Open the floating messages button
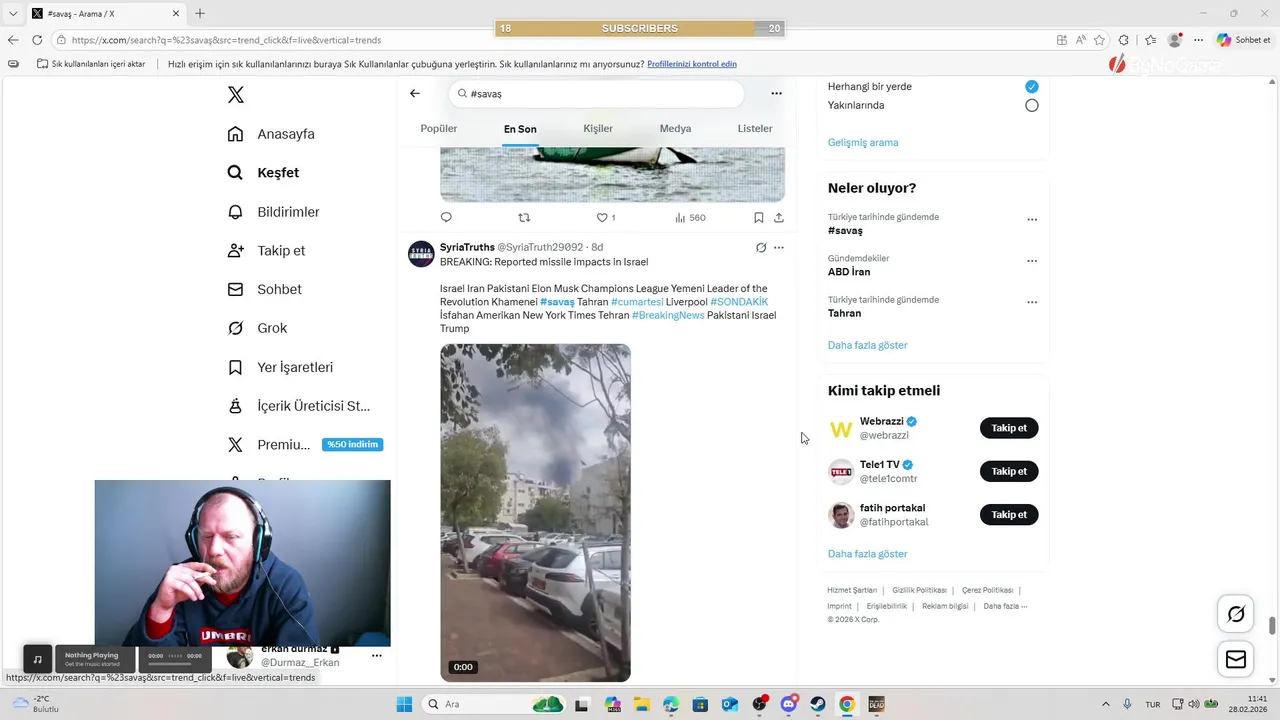This screenshot has width=1280, height=720. pos(1236,659)
